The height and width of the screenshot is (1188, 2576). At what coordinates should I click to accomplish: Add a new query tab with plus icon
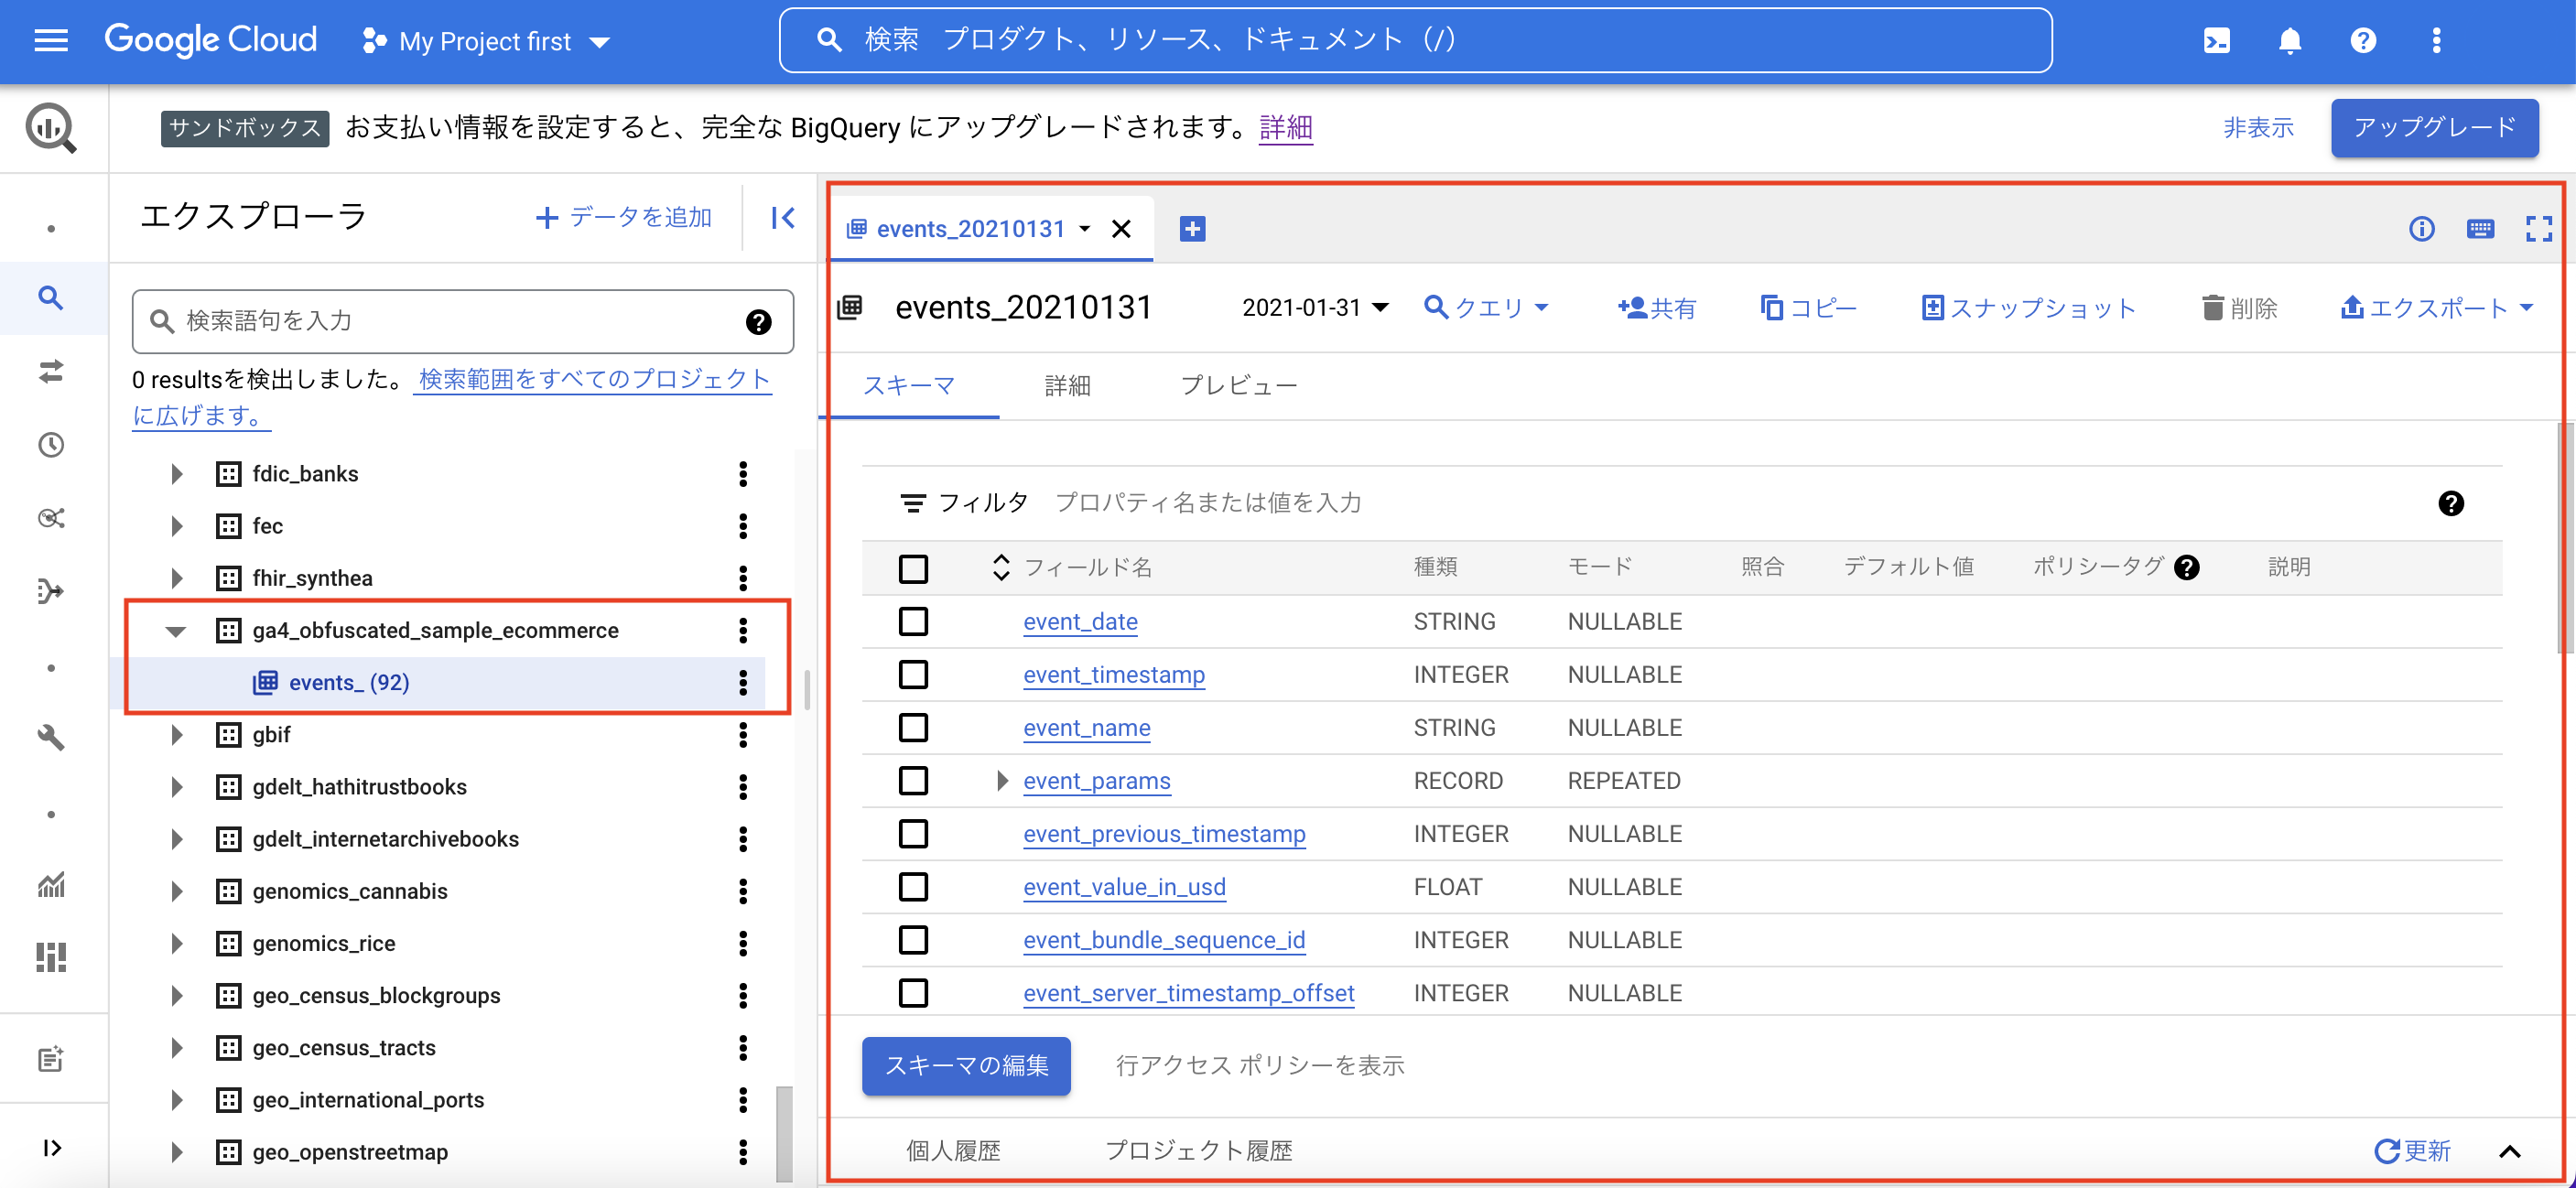click(1192, 229)
